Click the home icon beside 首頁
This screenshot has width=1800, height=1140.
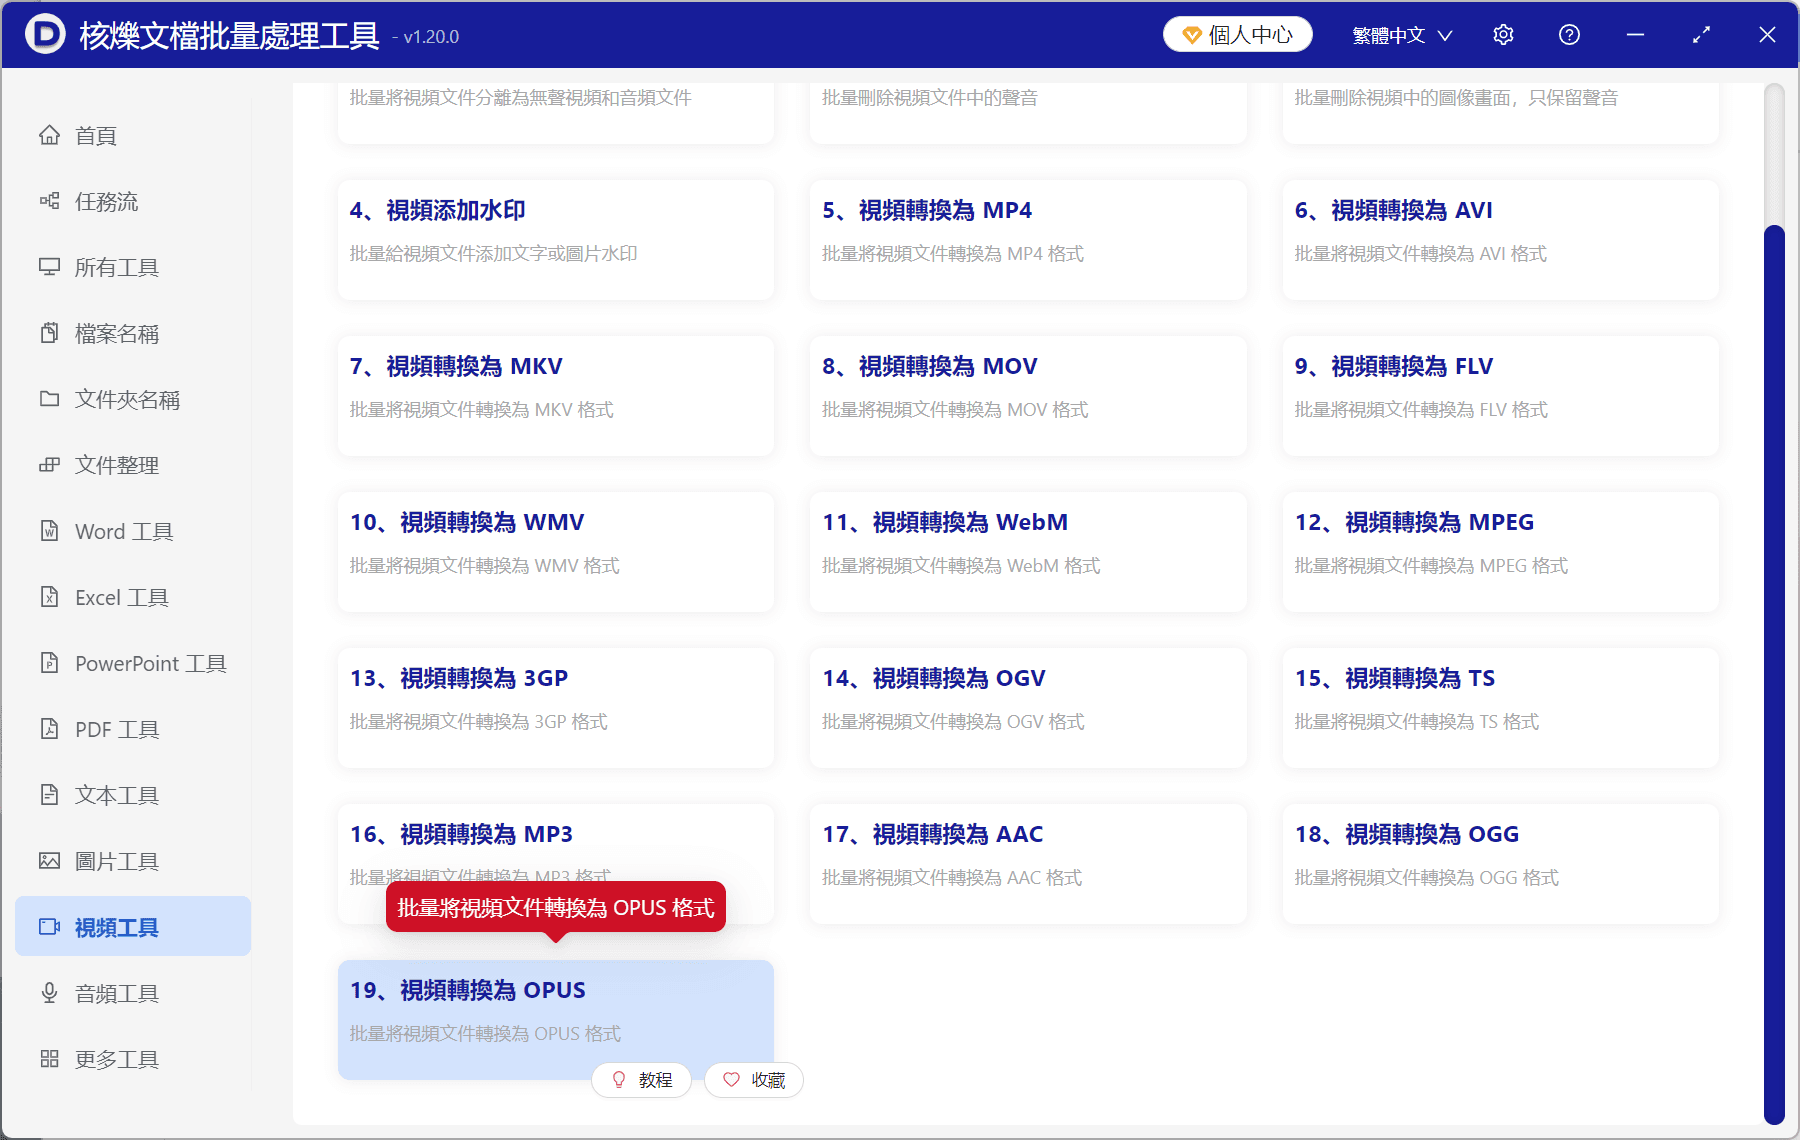pos(49,135)
